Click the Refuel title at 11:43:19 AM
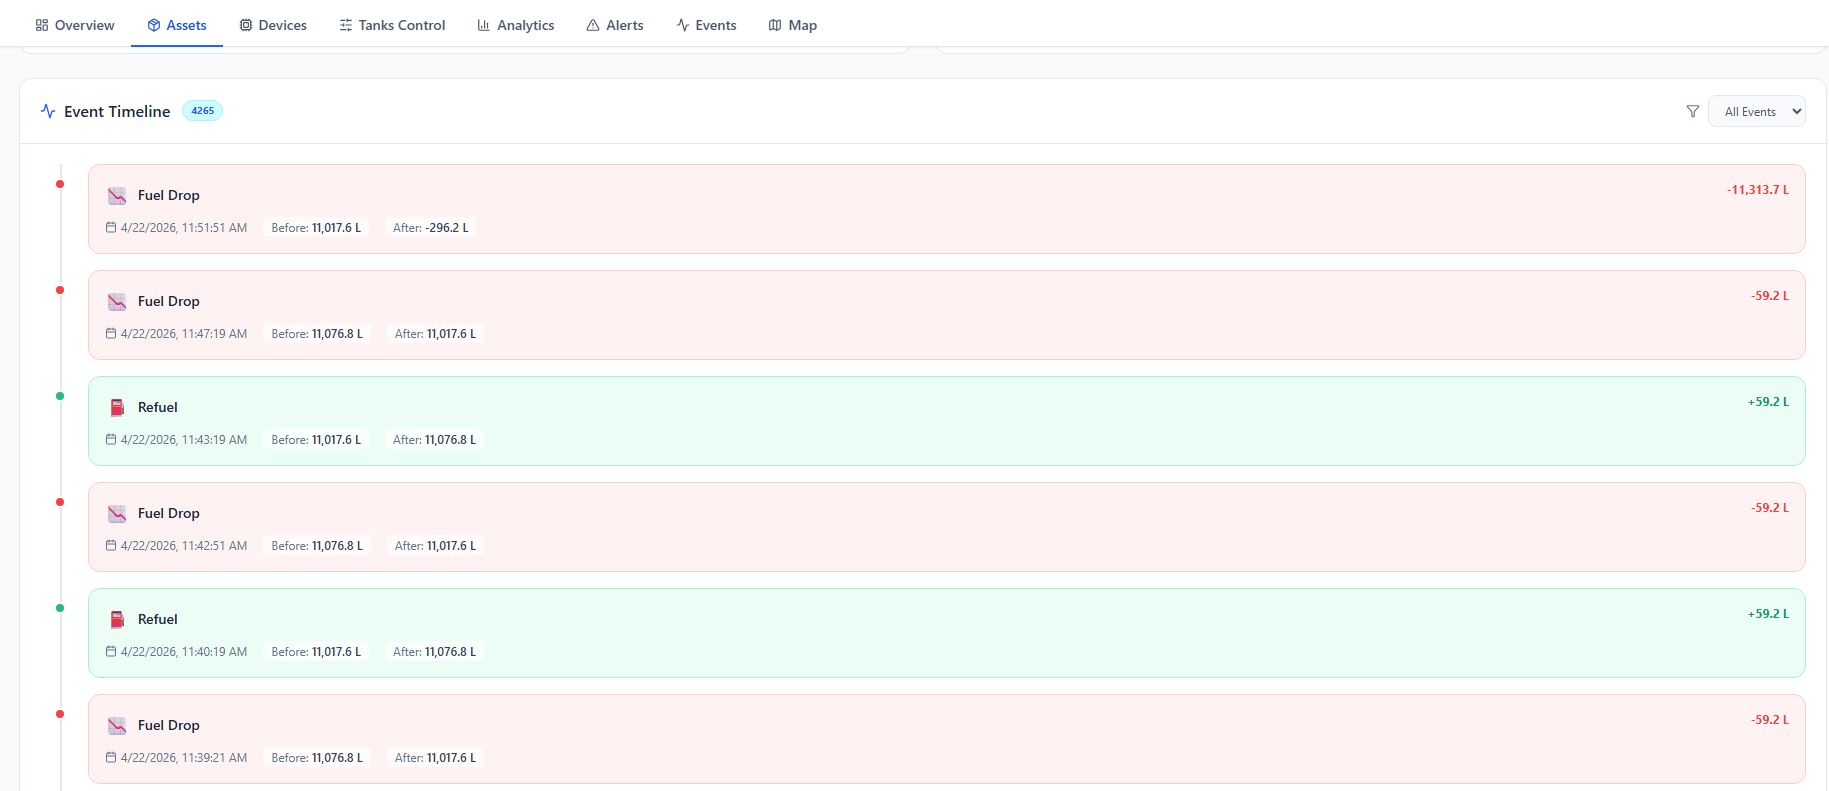The image size is (1829, 791). point(158,408)
